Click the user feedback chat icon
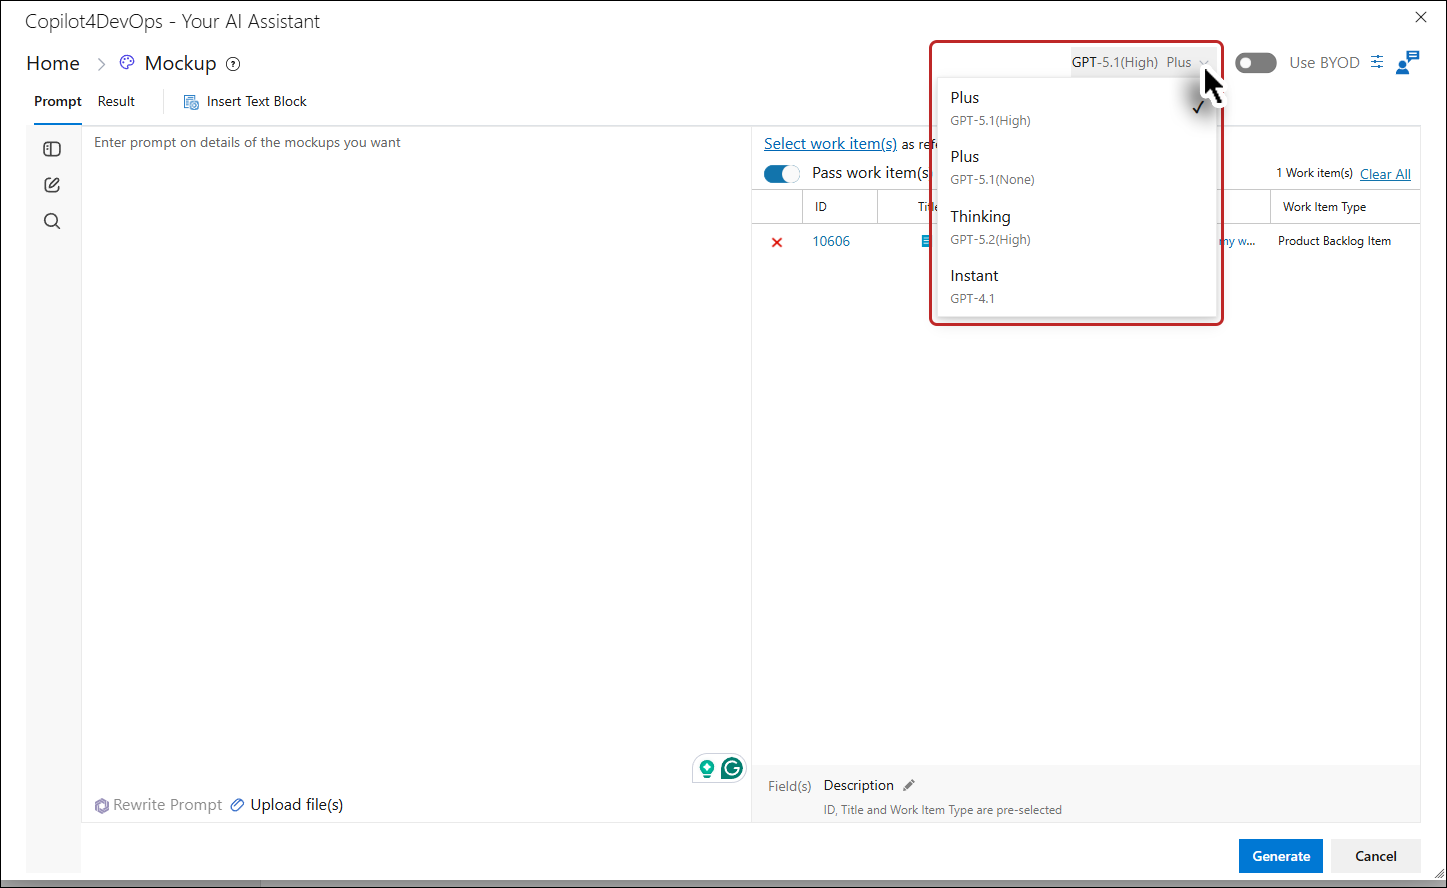The image size is (1447, 888). click(x=1408, y=62)
